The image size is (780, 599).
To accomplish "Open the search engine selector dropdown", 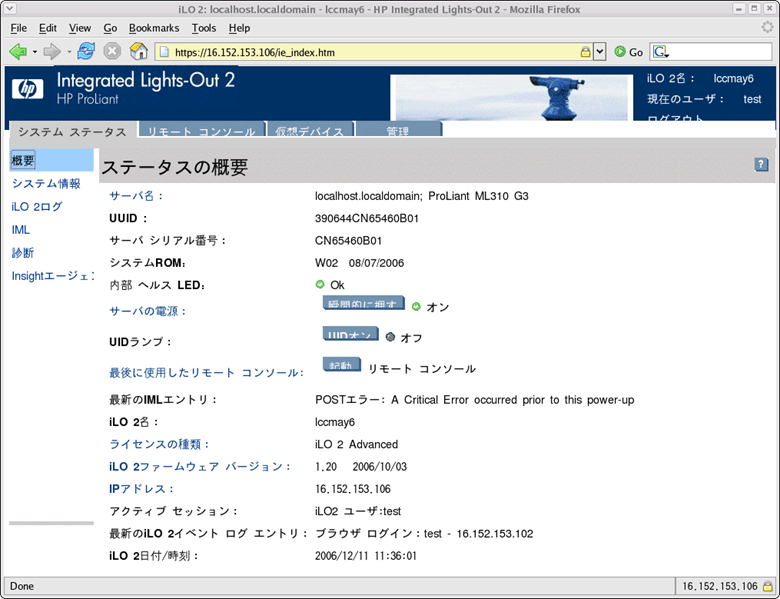I will [x=662, y=51].
